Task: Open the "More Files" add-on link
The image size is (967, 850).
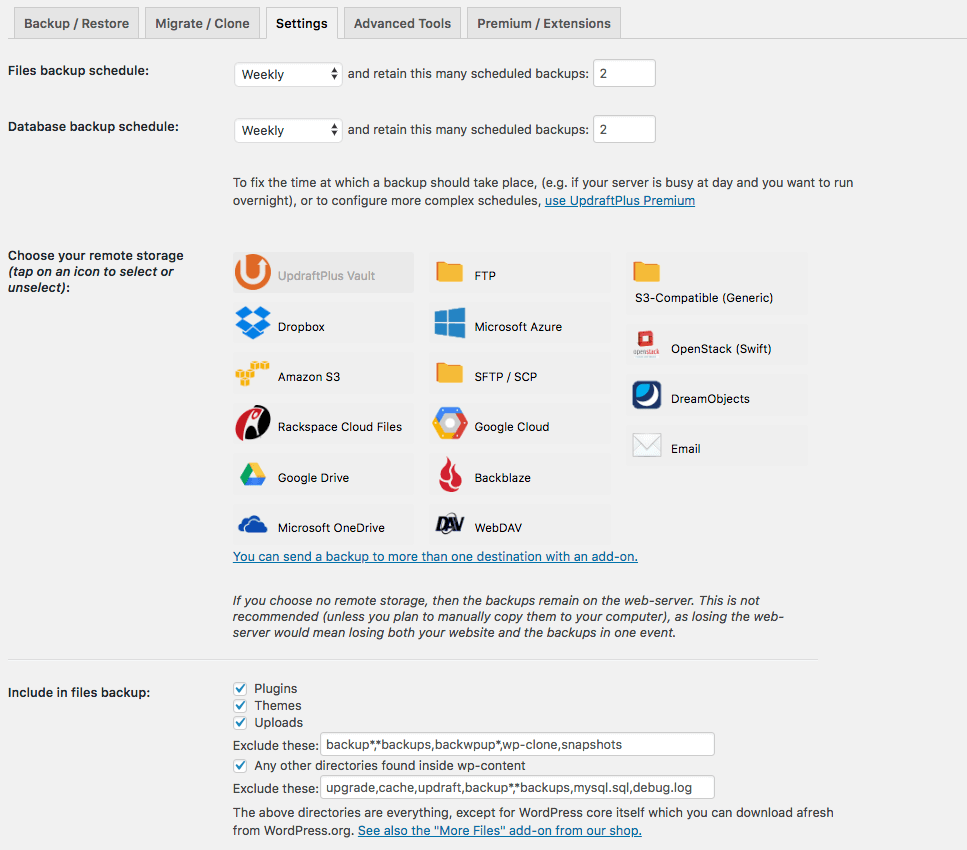Action: click(499, 831)
